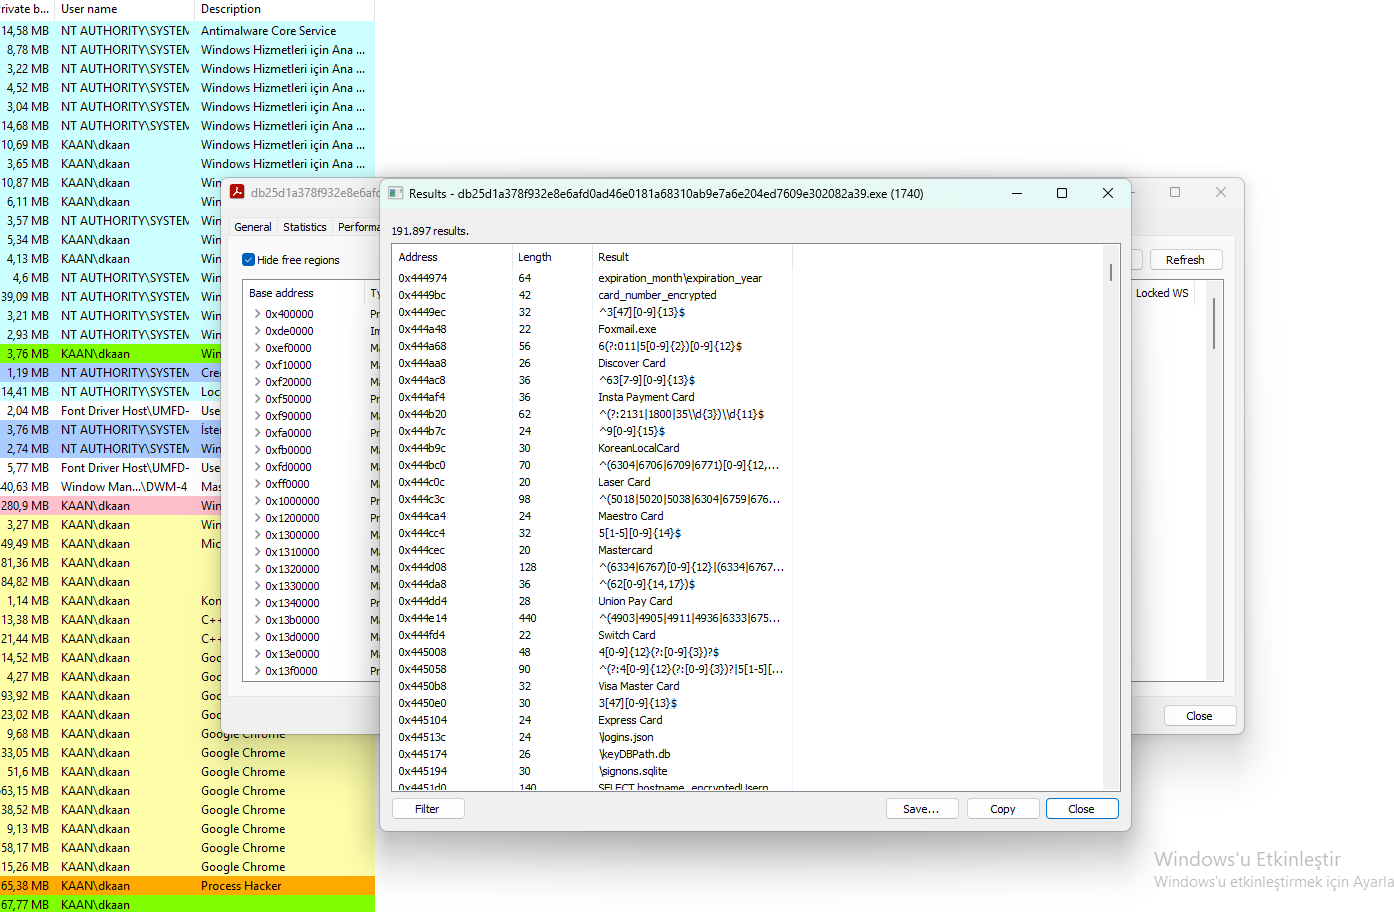Click the red icon of the properties window

[237, 192]
